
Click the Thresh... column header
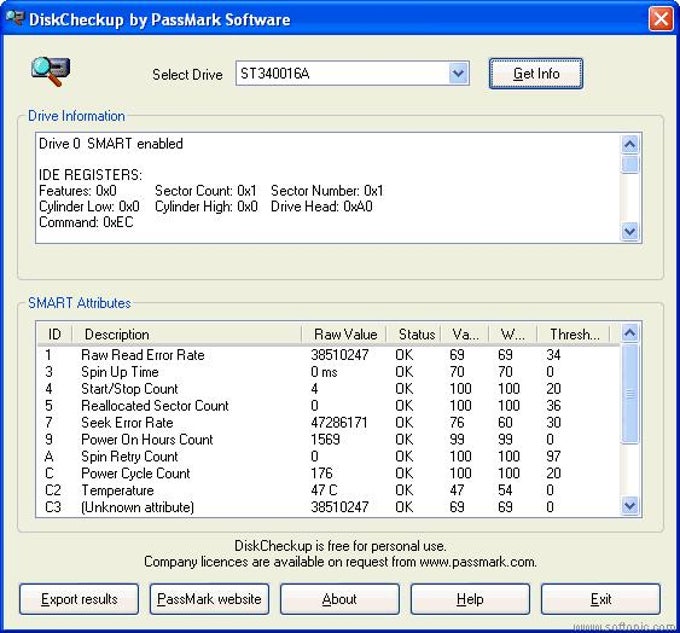click(573, 334)
